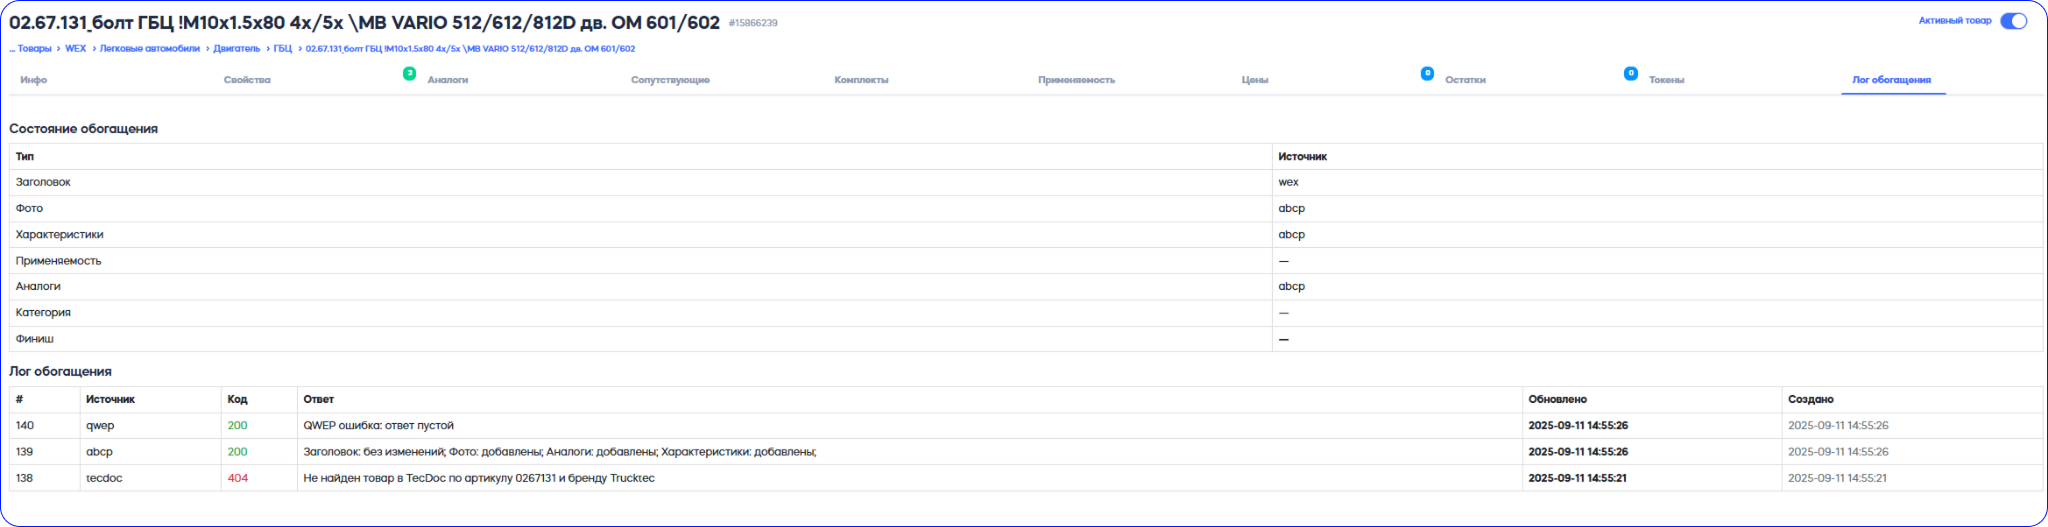Go to the Комплекты tab
The height and width of the screenshot is (527, 2048).
[861, 80]
